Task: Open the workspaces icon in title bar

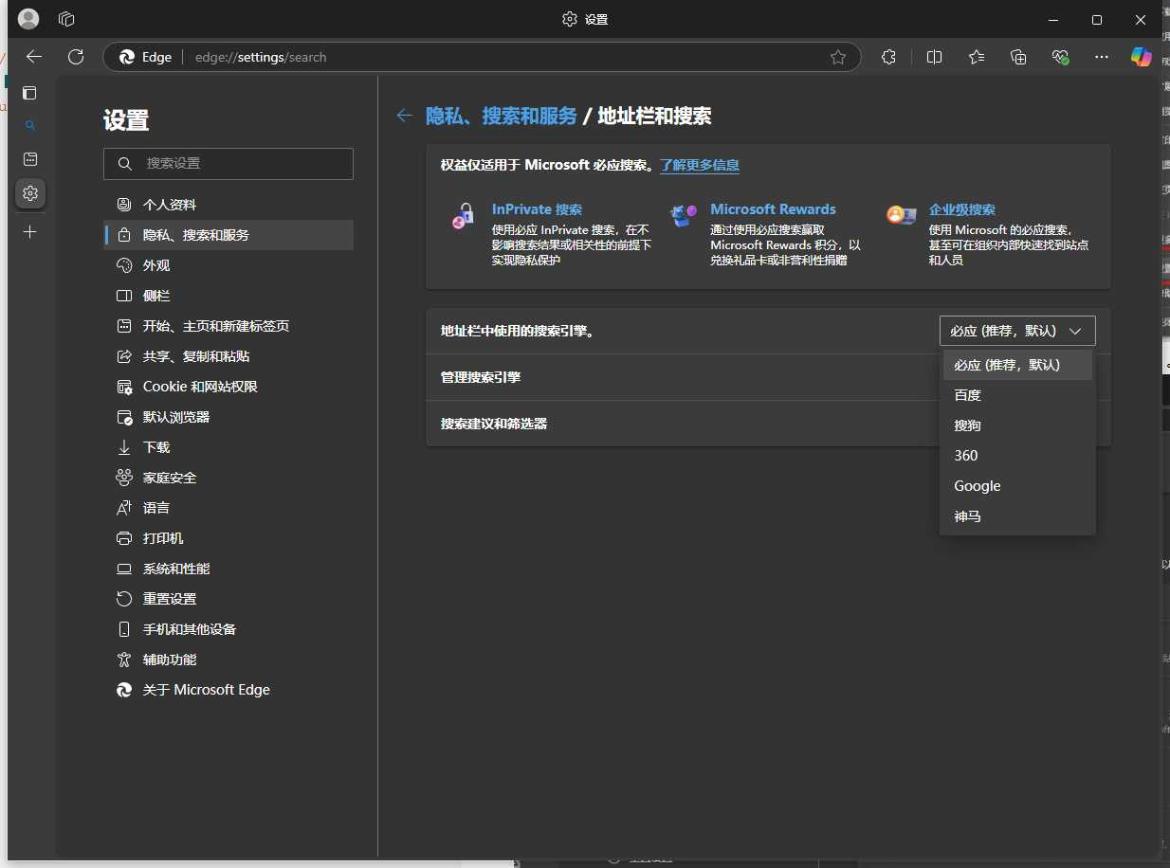Action: point(66,19)
